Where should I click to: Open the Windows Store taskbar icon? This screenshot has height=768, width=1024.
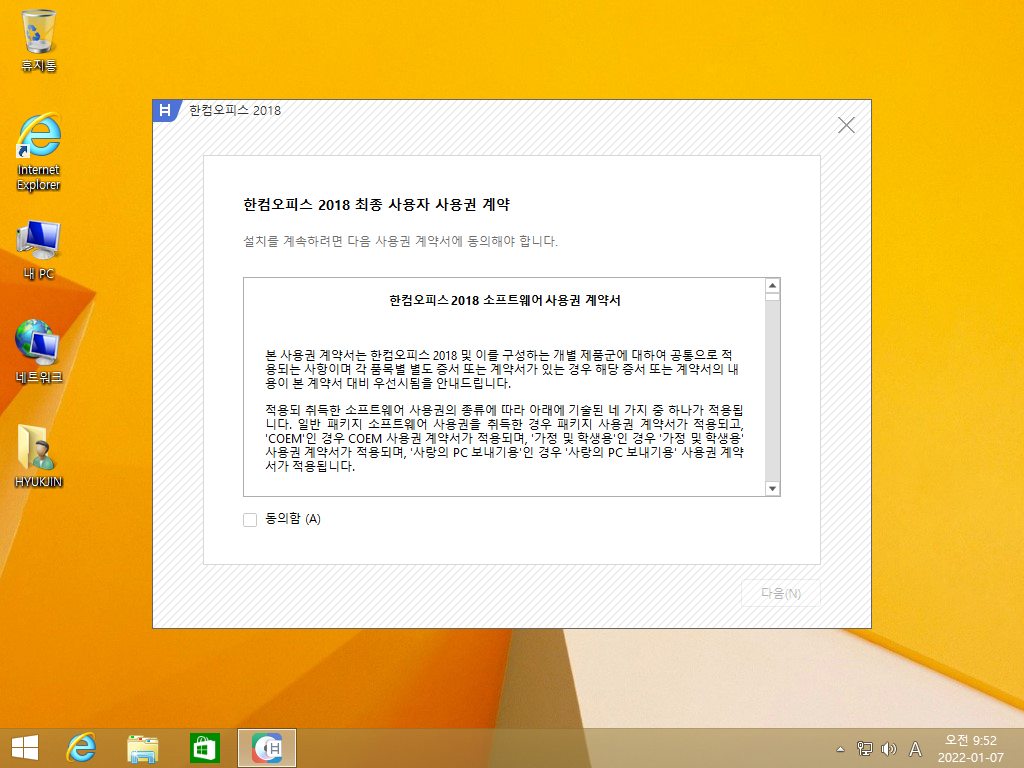204,748
